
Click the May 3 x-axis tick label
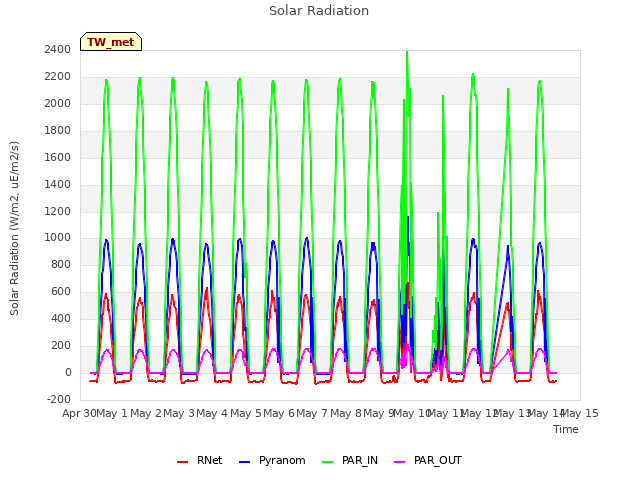coord(178,413)
